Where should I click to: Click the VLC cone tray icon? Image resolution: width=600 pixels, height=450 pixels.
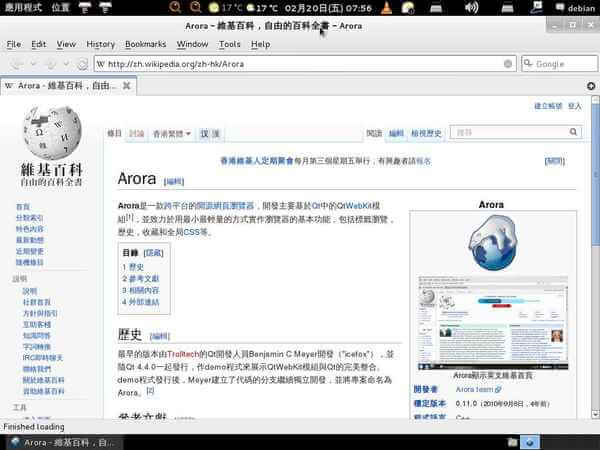pyautogui.click(x=386, y=8)
